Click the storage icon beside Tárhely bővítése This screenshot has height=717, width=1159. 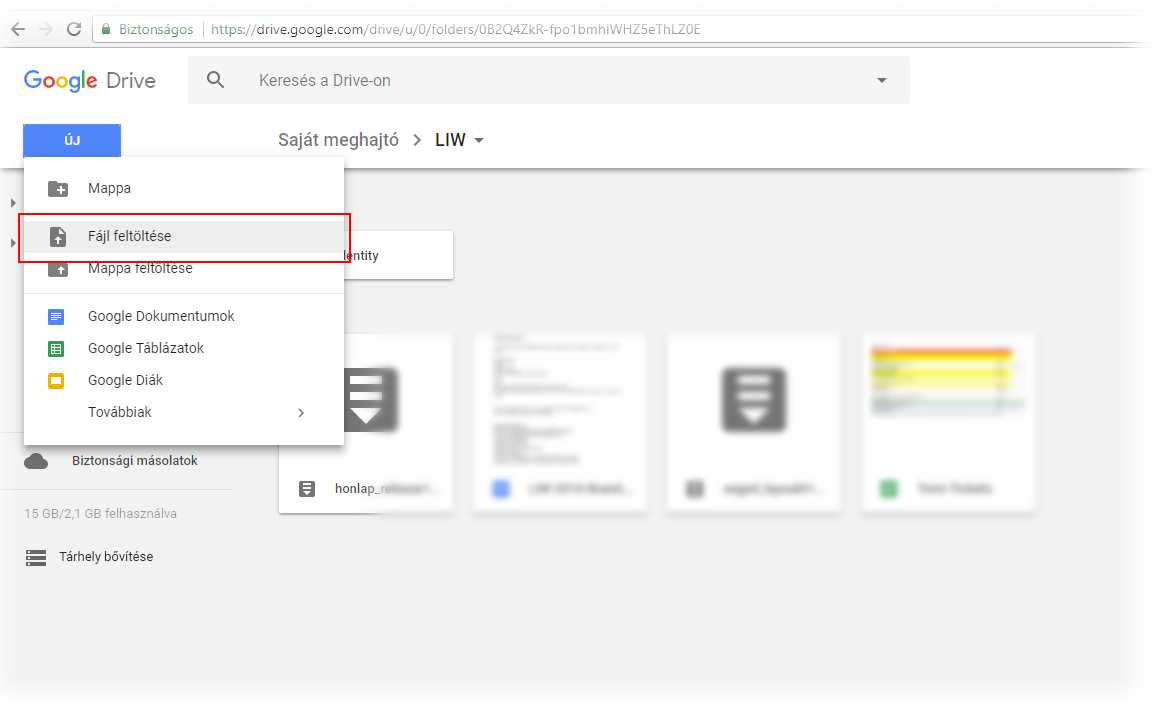(x=36, y=557)
